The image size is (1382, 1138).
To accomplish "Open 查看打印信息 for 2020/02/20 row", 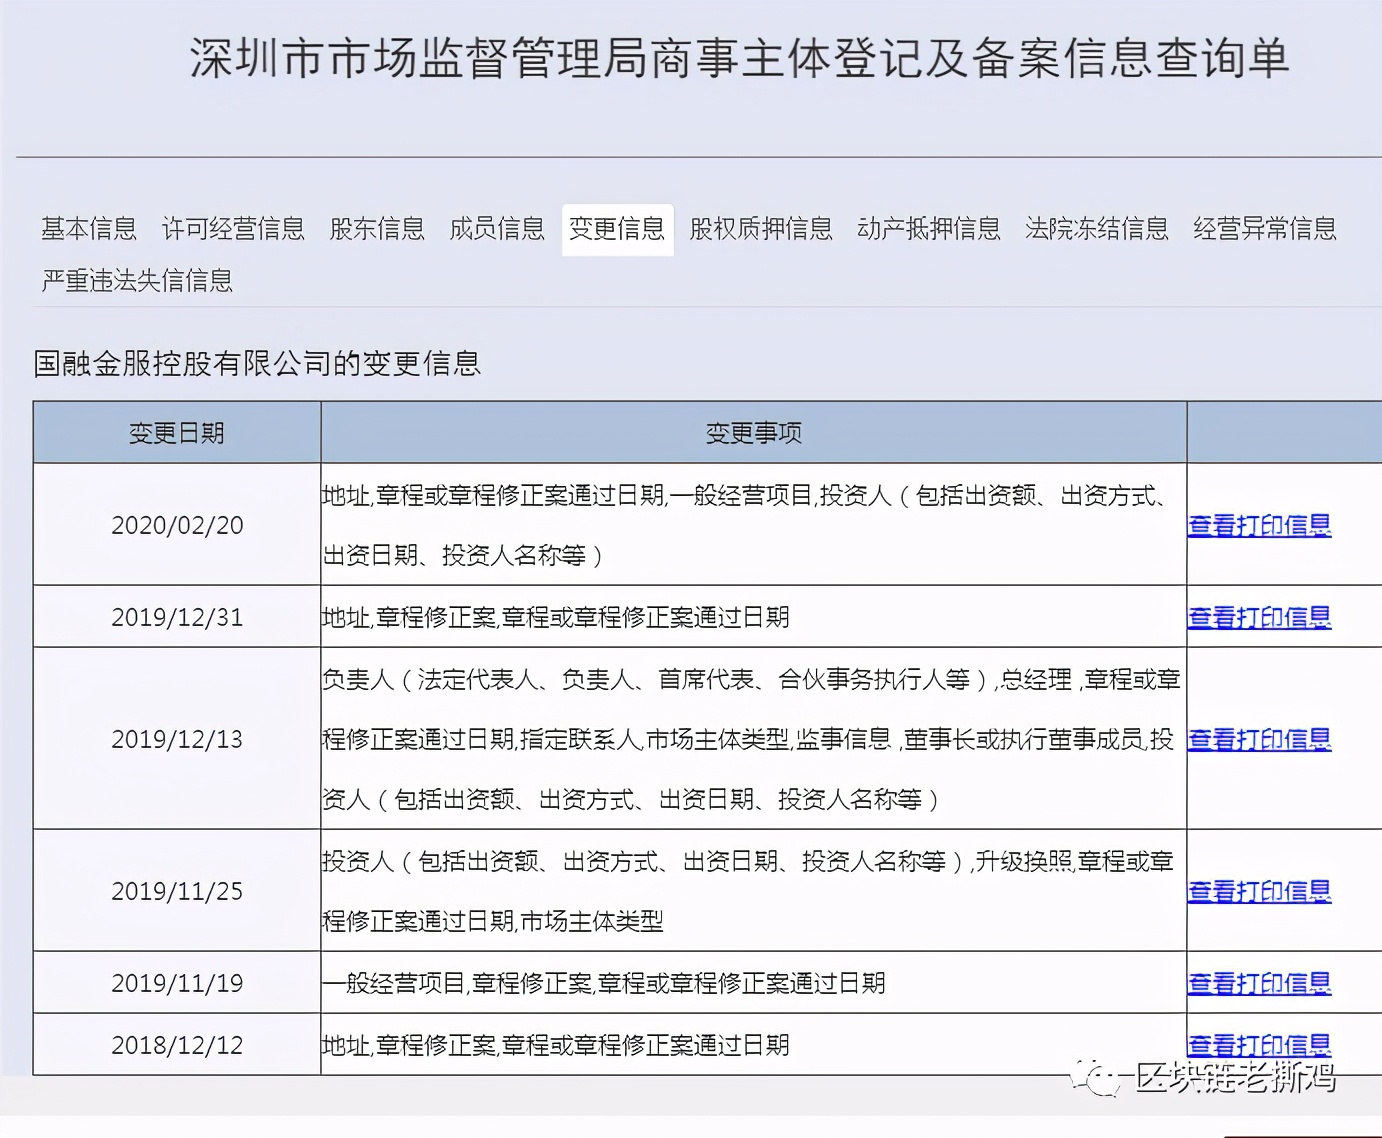I will click(x=1259, y=525).
